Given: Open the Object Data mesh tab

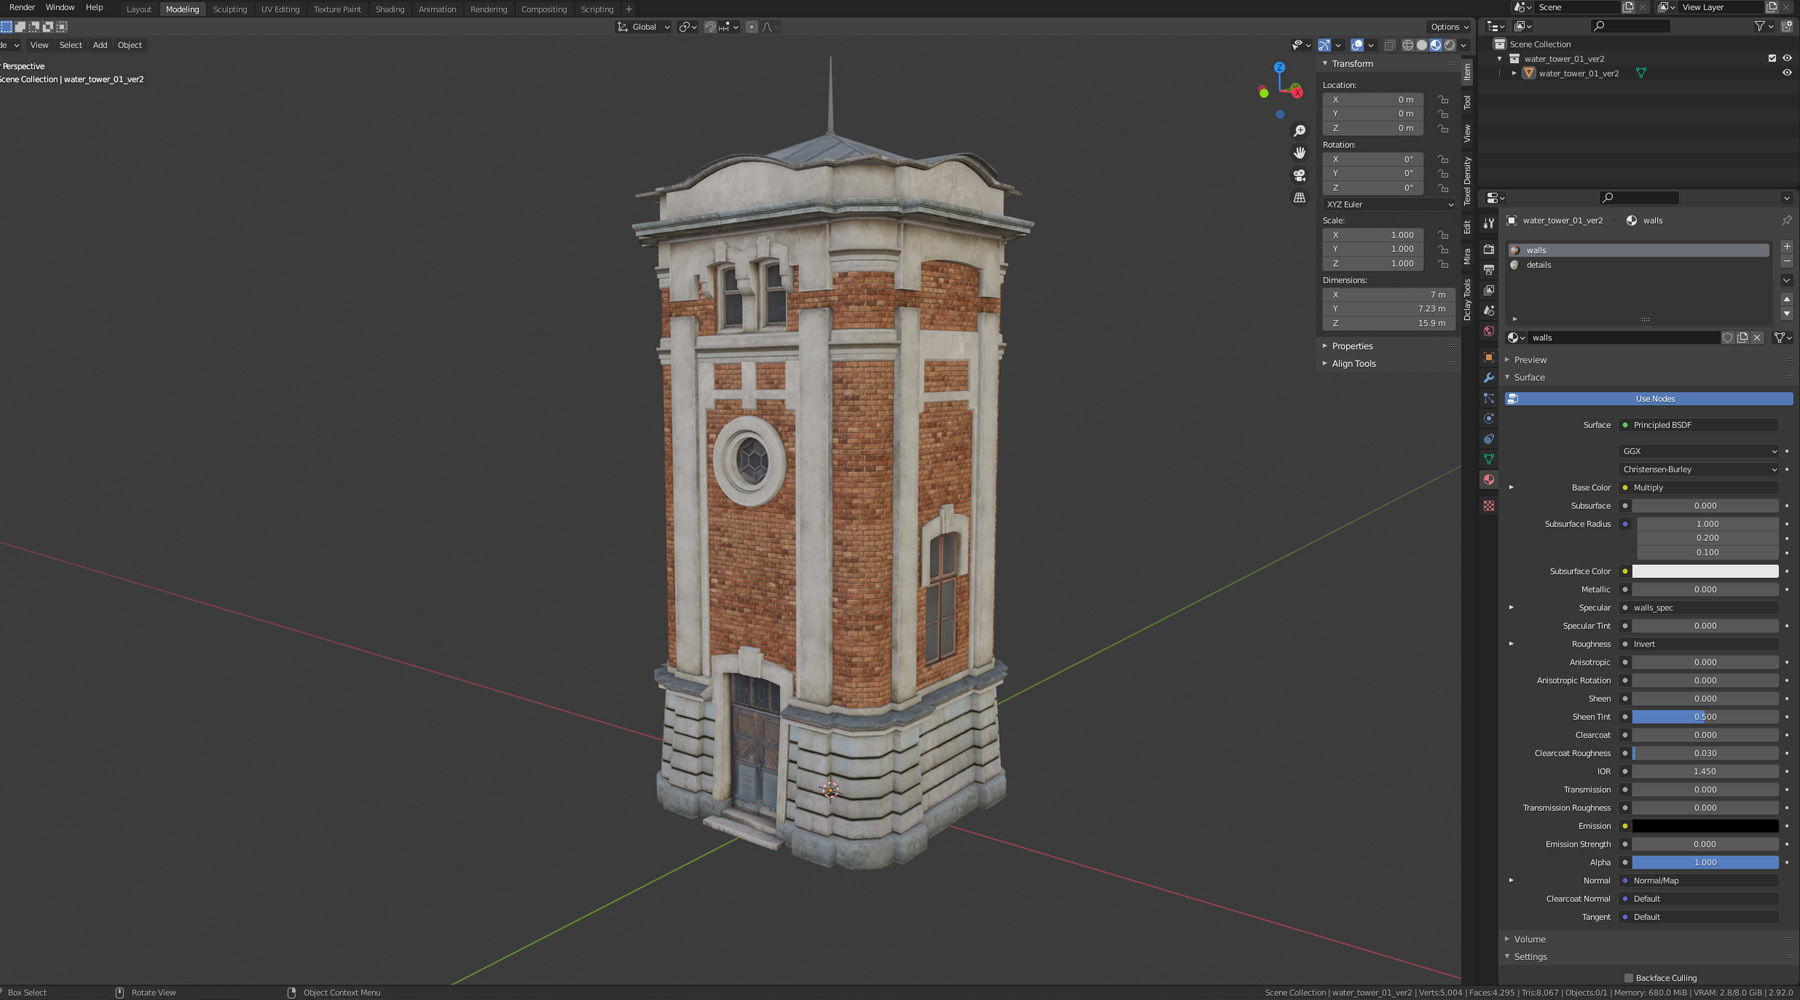Looking at the screenshot, I should pyautogui.click(x=1489, y=459).
